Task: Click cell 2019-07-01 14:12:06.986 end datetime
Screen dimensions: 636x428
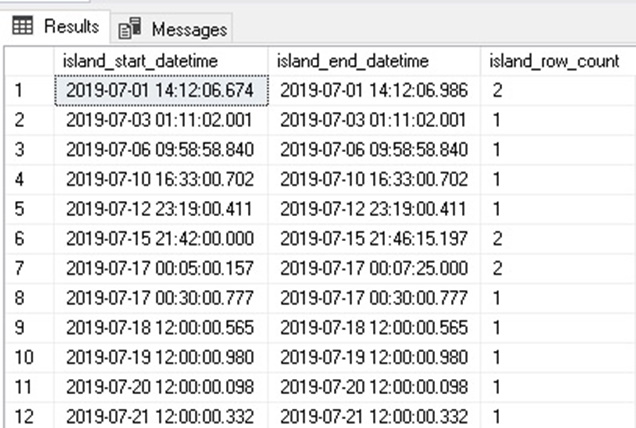Action: (x=374, y=90)
